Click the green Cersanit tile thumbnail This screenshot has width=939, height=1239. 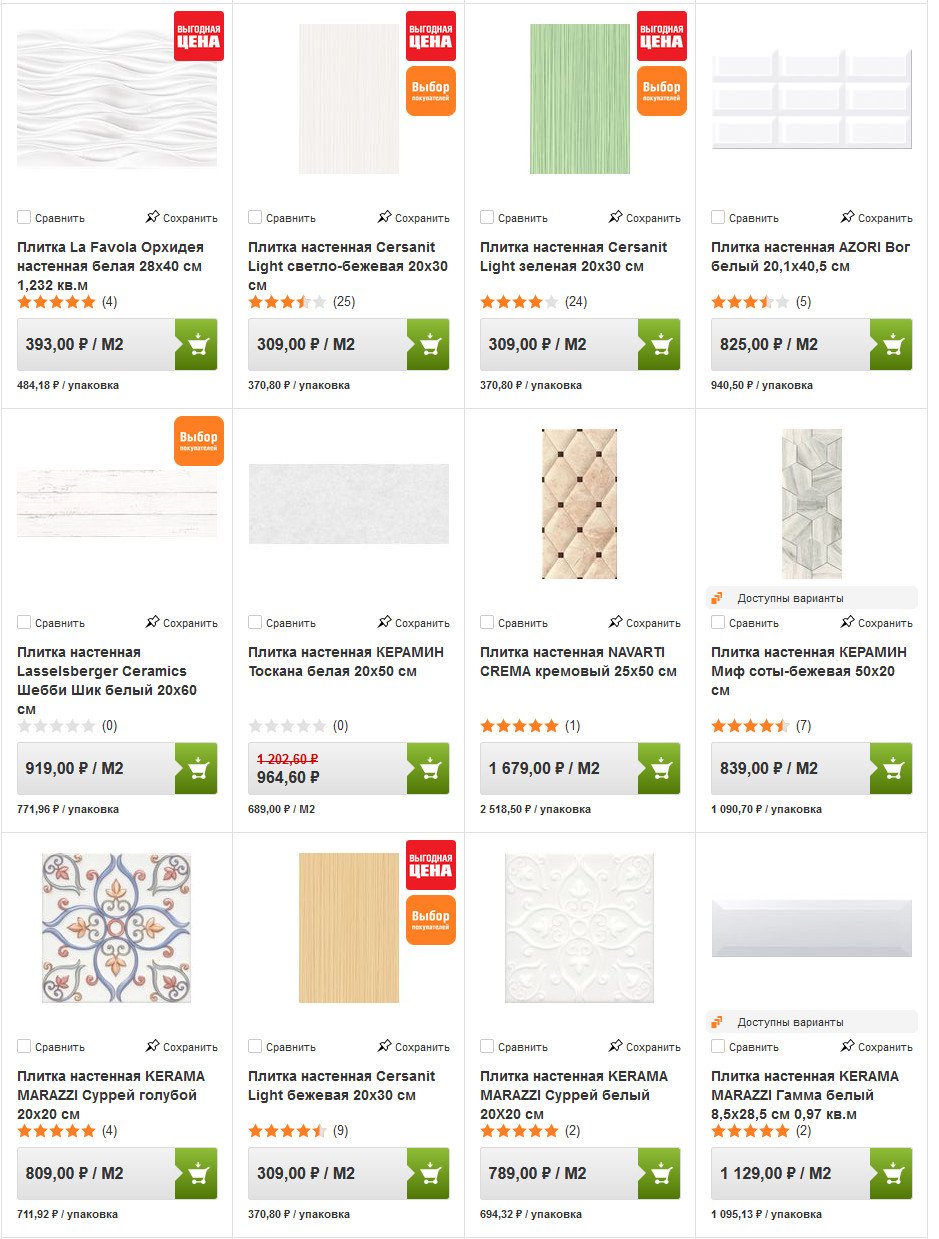(579, 99)
